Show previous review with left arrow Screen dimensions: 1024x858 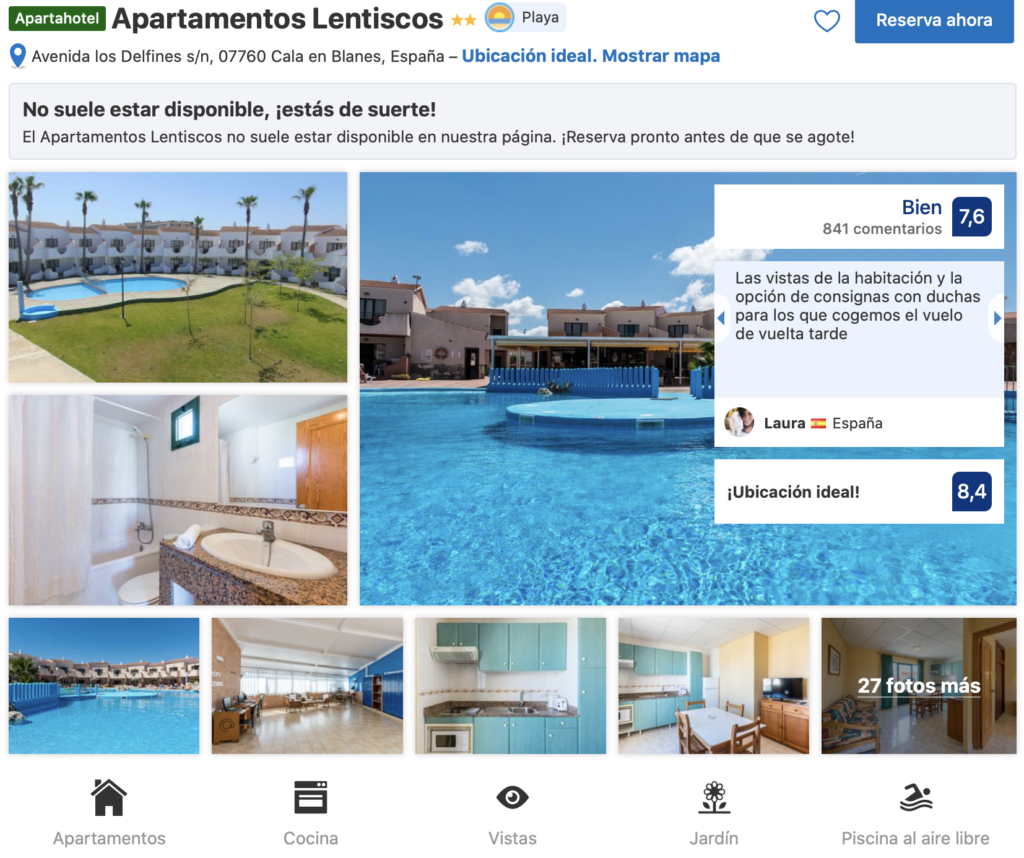coord(722,318)
